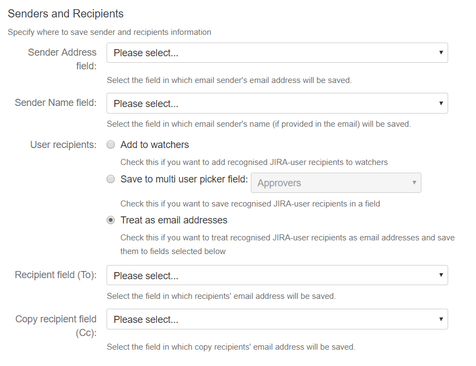Viewport: 476px width, 366px height.
Task: Expand the Approvers user picker dropdown
Action: point(336,183)
